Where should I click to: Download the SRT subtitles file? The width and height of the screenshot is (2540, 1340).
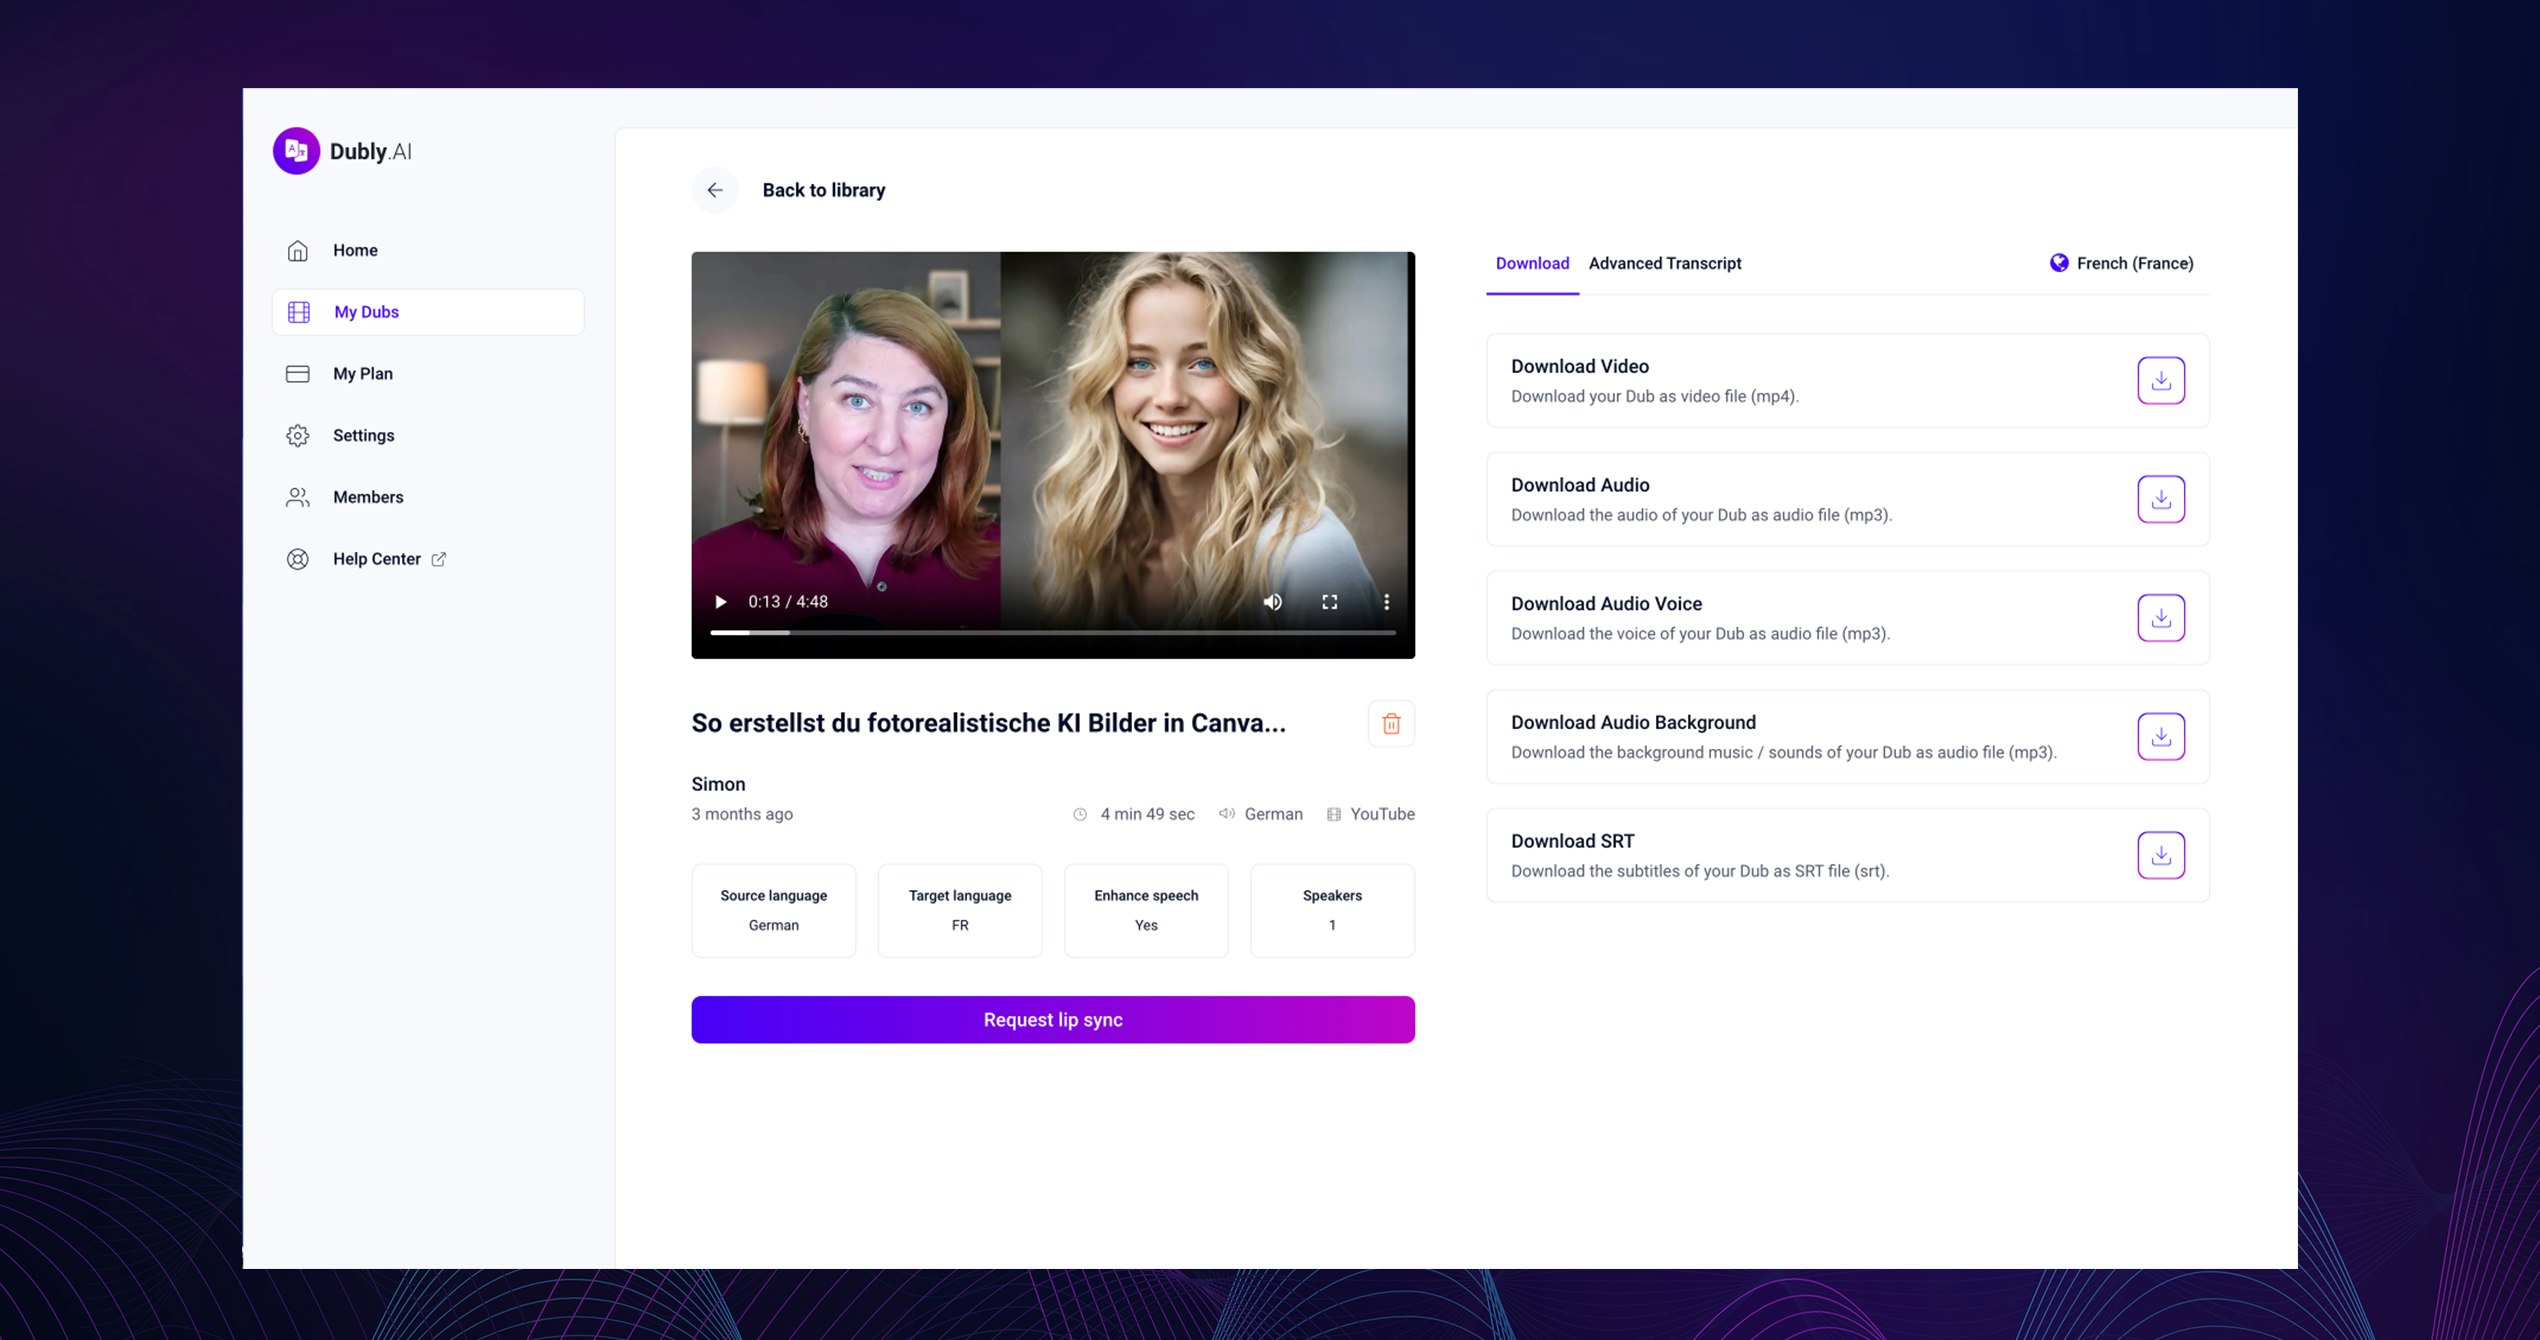tap(2160, 855)
